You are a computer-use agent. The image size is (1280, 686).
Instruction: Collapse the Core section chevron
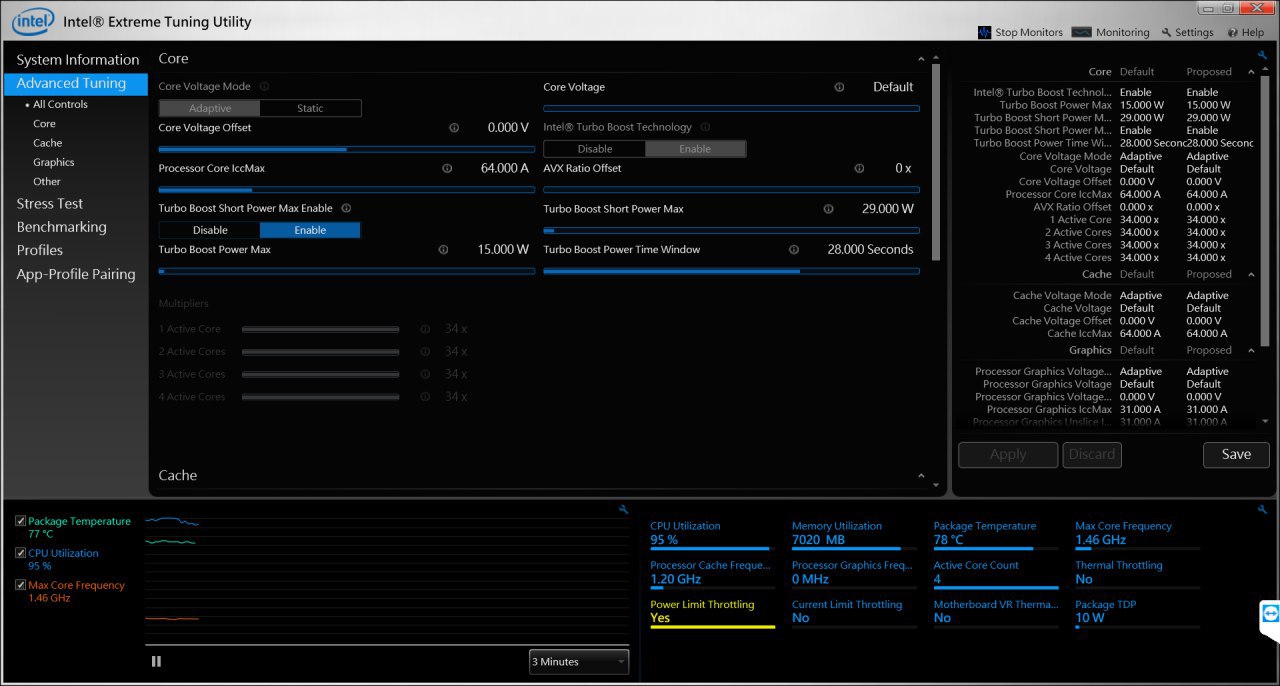[x=921, y=59]
